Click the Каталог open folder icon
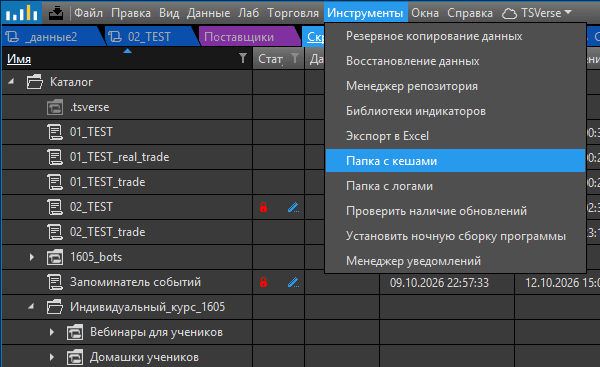The image size is (600, 367). 35,82
